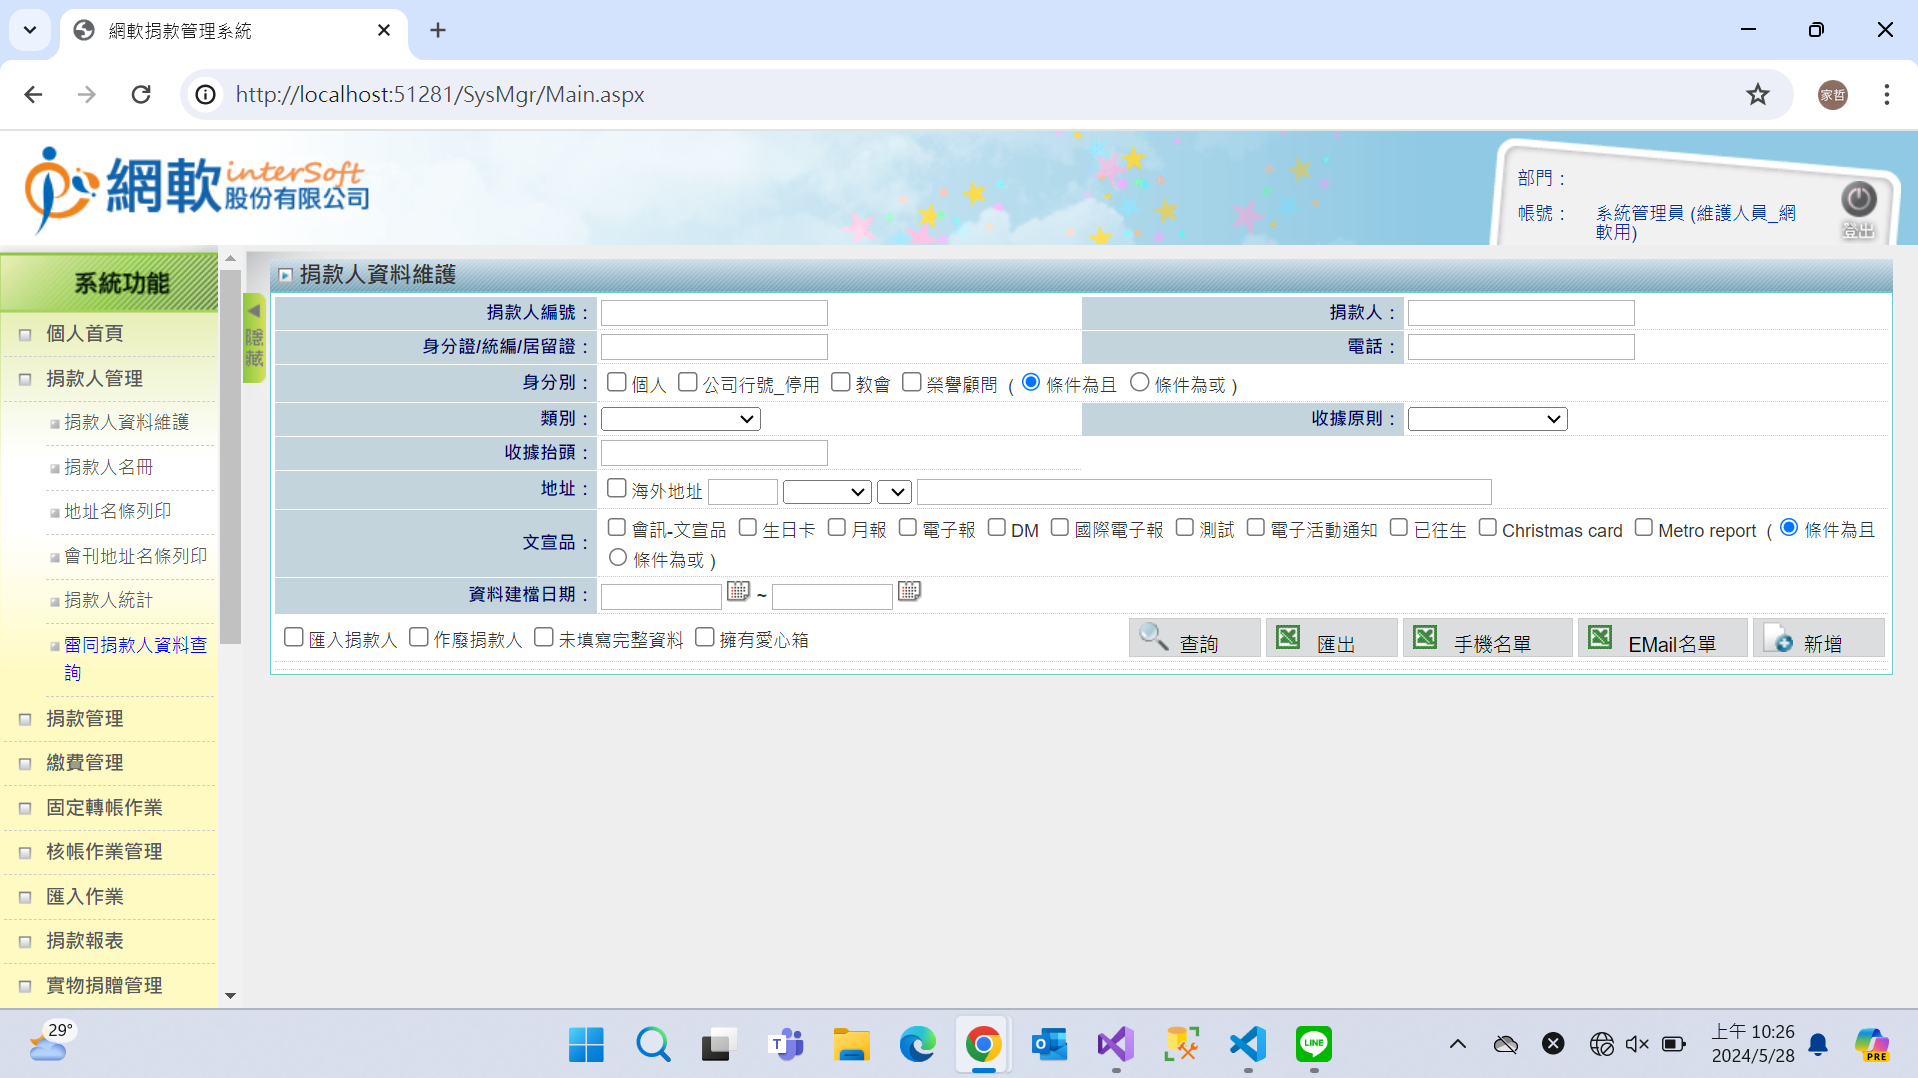Image resolution: width=1918 pixels, height=1078 pixels.
Task: Open 捐款管理 in the sidebar menu
Action: click(85, 719)
